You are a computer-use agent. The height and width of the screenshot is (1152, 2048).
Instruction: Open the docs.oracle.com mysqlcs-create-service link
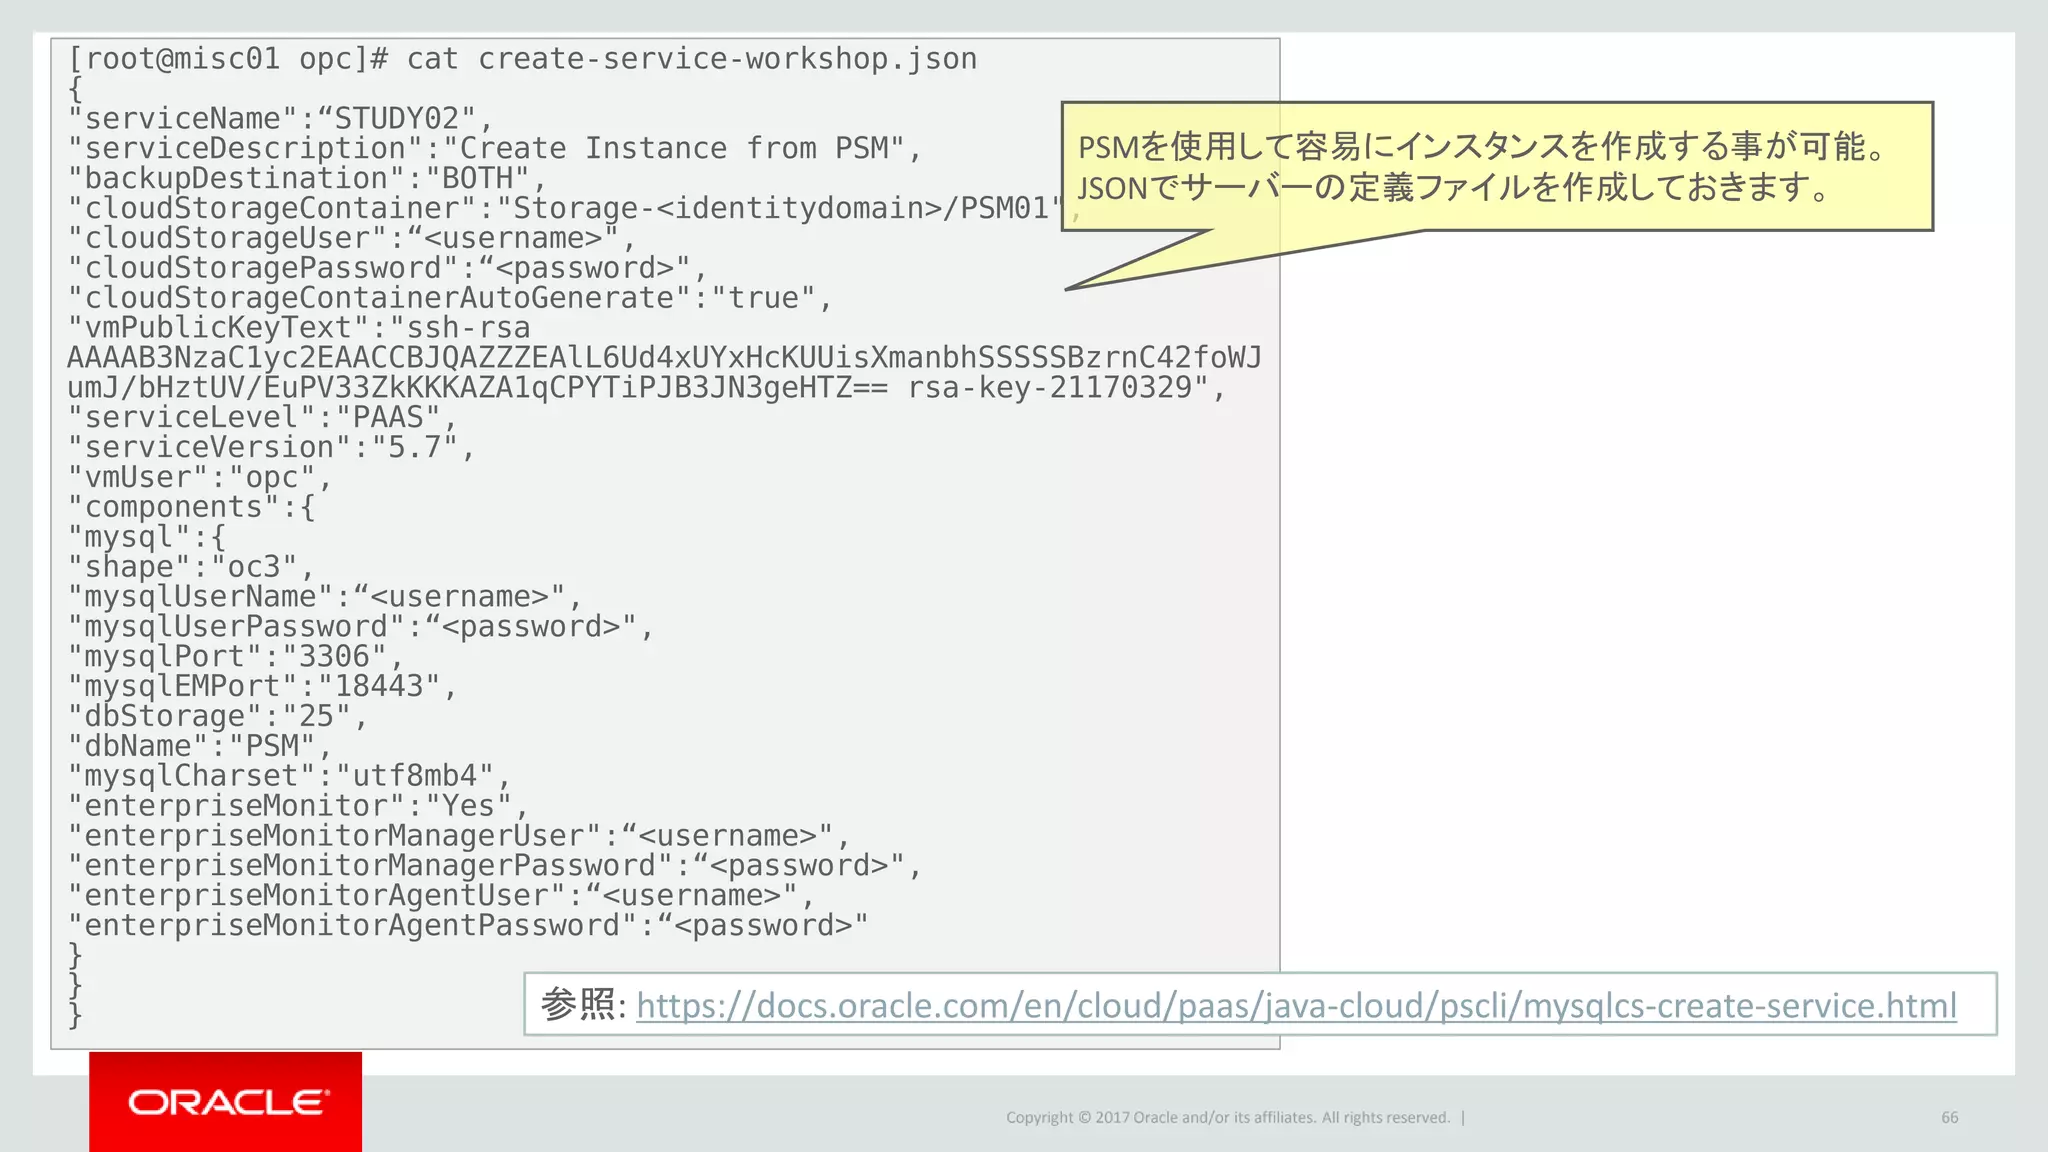coord(1296,1005)
